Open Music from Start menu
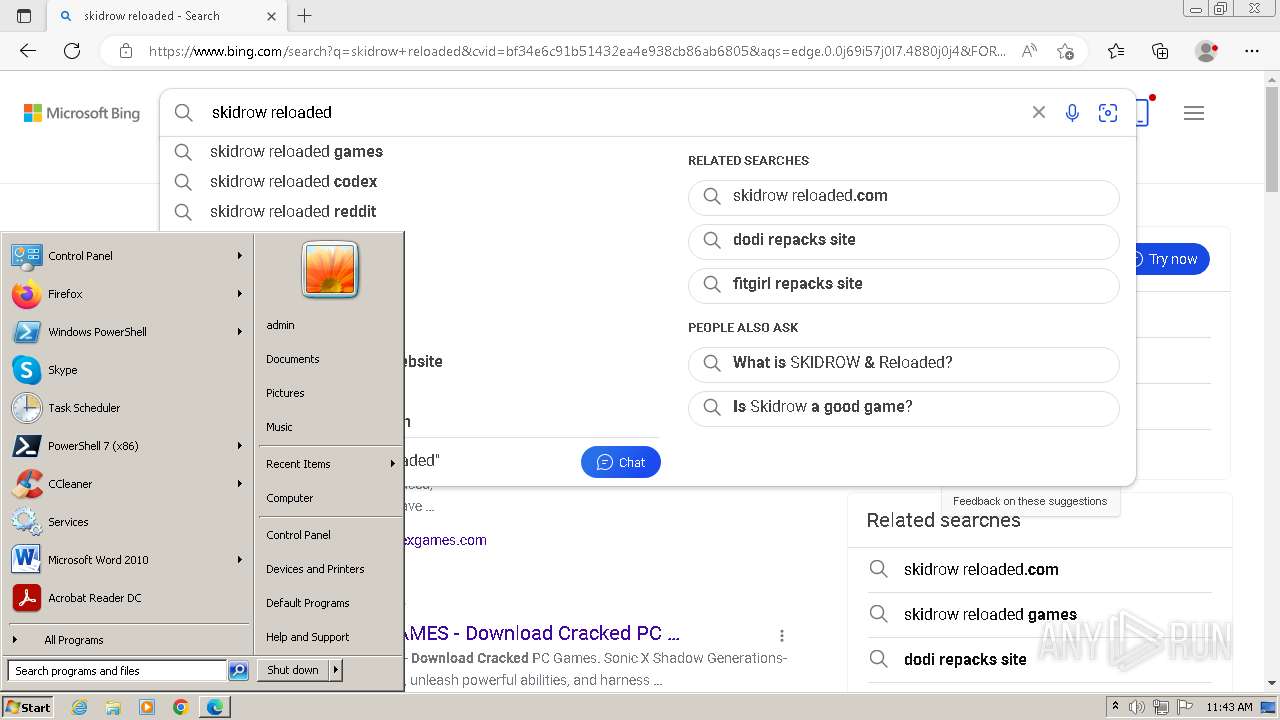 pos(330,427)
